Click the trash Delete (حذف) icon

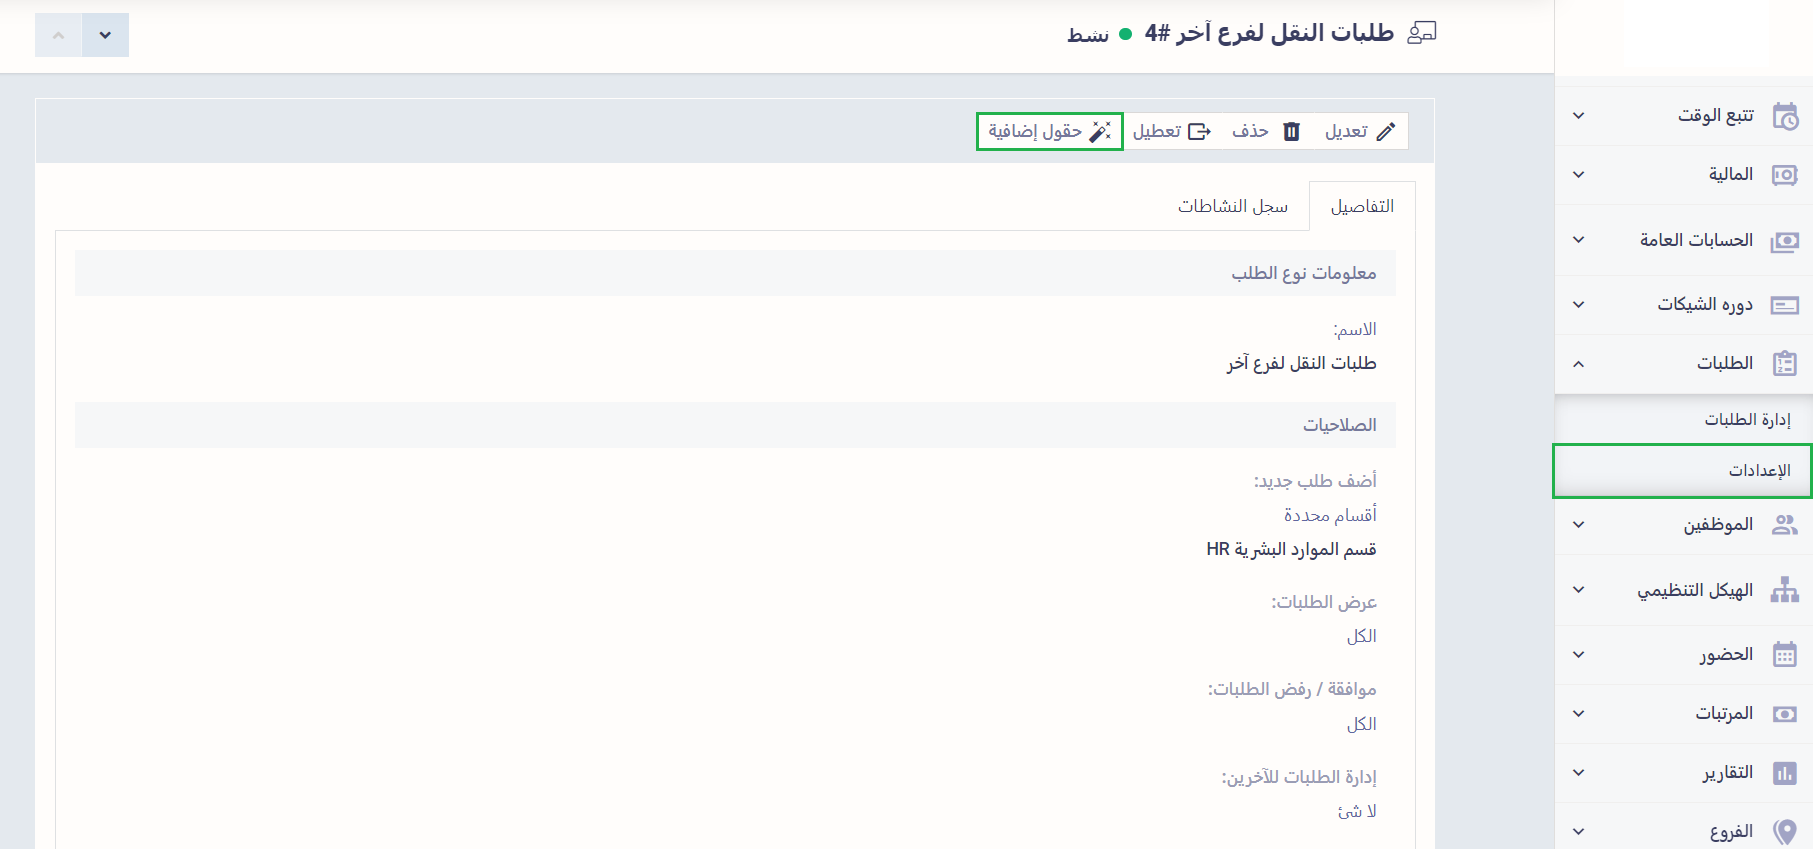(x=1291, y=132)
